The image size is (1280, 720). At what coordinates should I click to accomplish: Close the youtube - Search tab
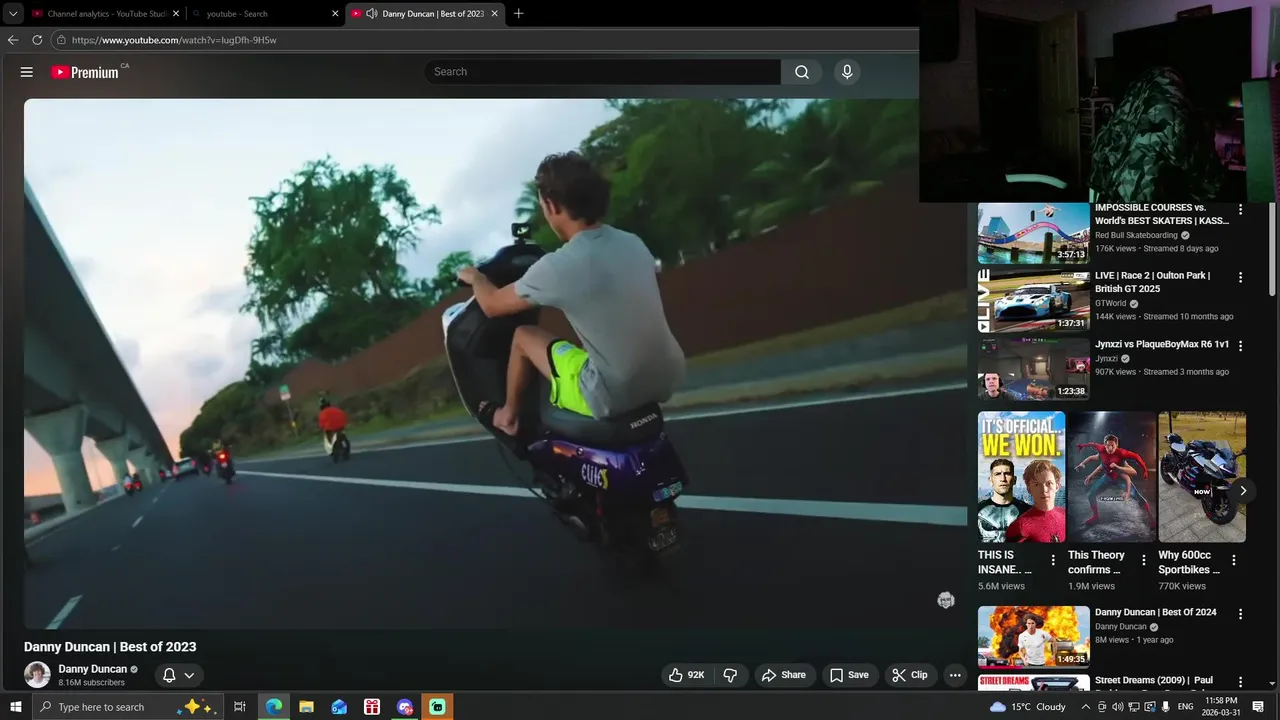point(335,14)
